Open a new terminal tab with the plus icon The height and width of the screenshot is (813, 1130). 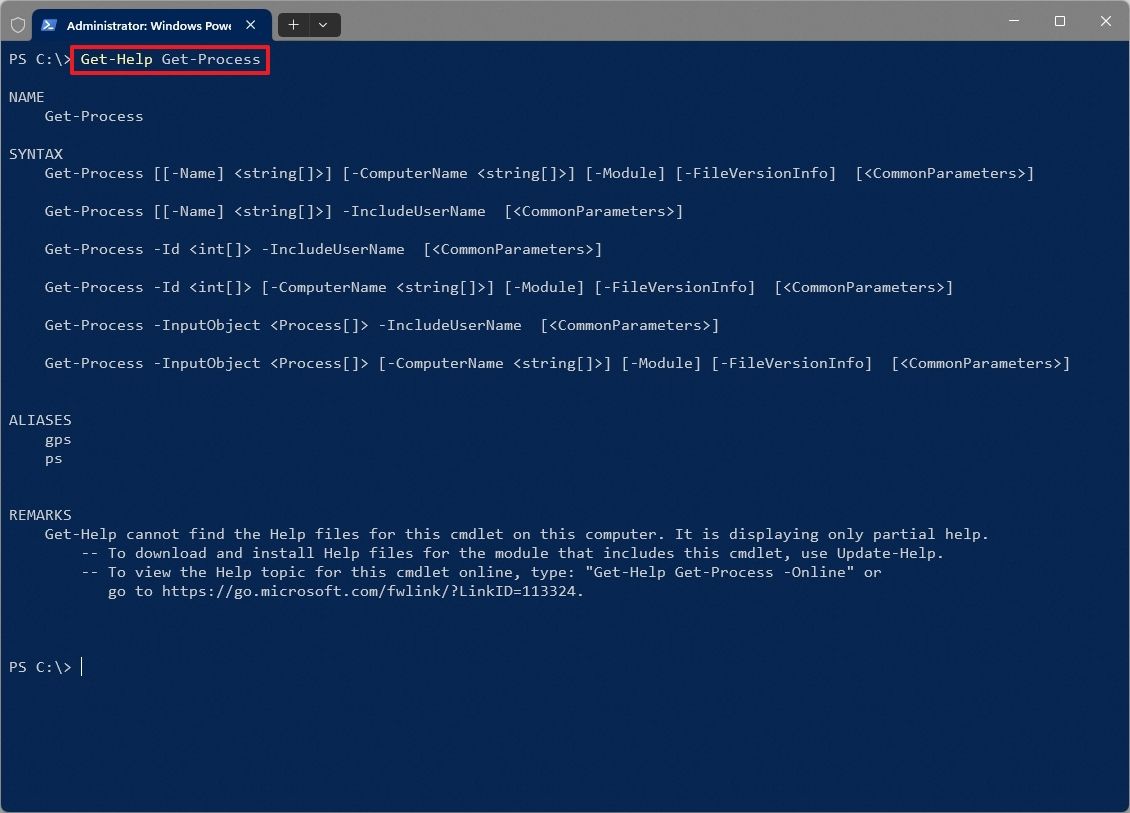(x=293, y=24)
